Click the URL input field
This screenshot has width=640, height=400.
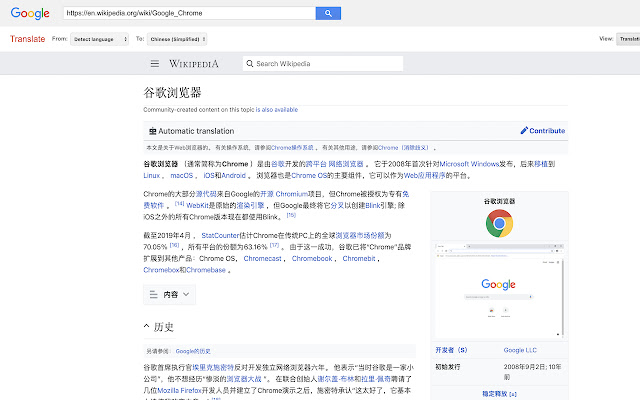coord(189,13)
